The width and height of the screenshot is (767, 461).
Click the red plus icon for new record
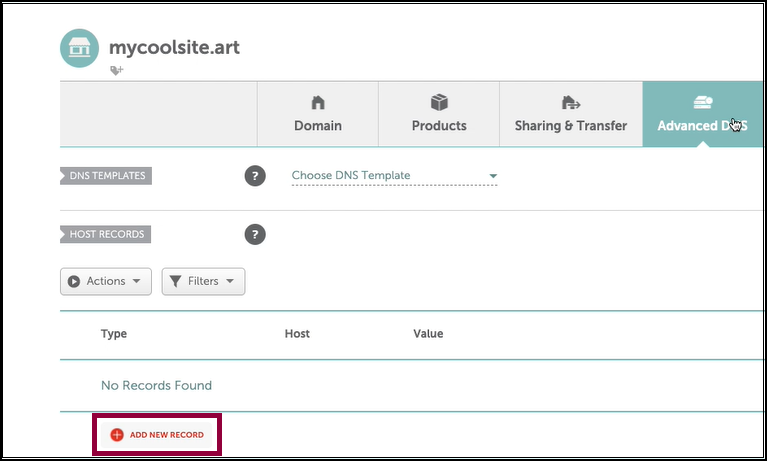point(117,435)
